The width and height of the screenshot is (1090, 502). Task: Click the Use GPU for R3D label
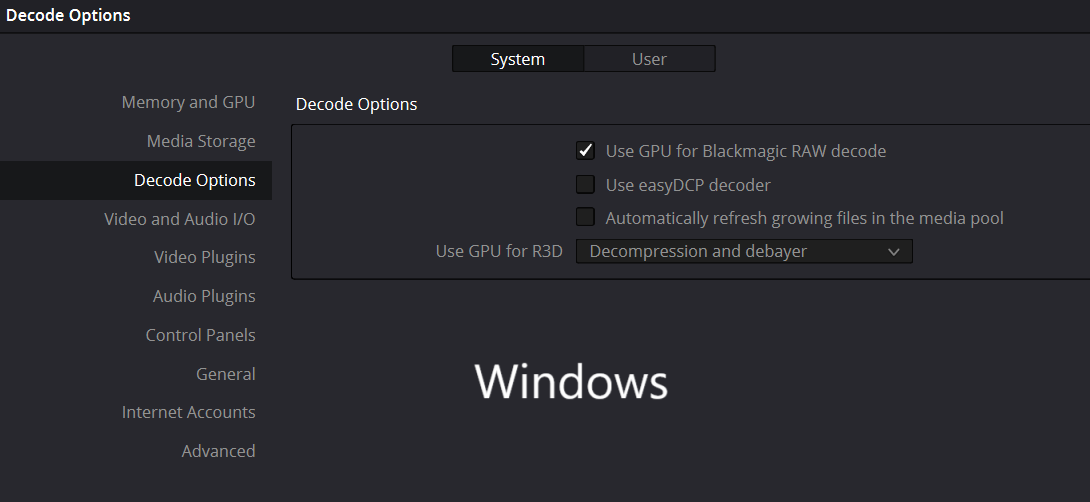click(499, 251)
